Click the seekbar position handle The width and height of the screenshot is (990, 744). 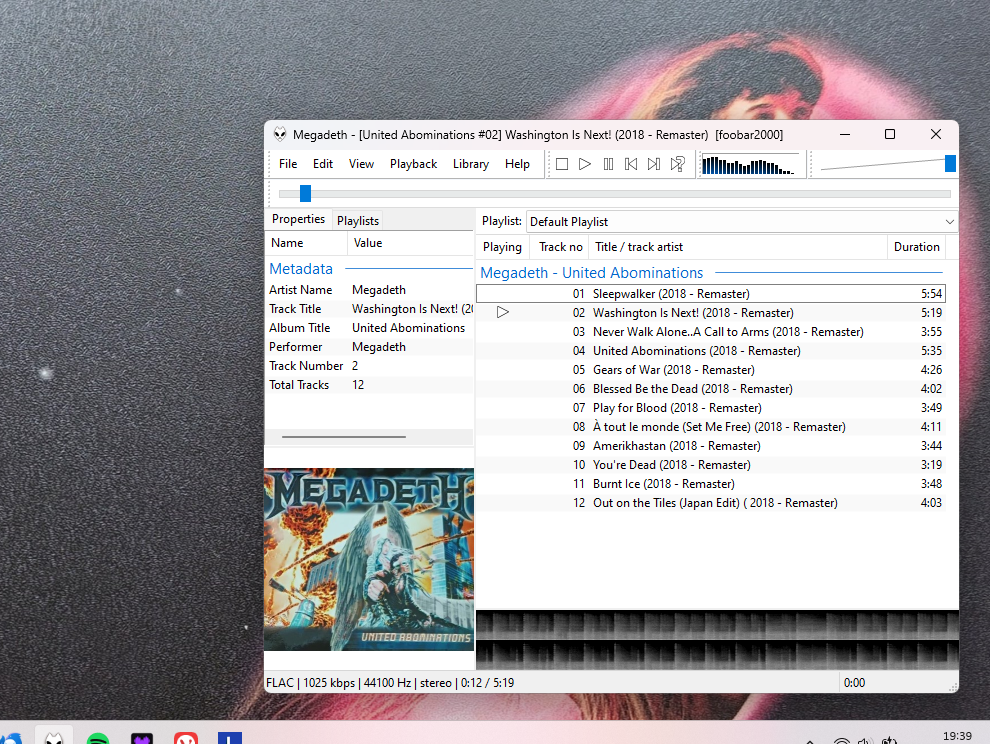point(306,193)
